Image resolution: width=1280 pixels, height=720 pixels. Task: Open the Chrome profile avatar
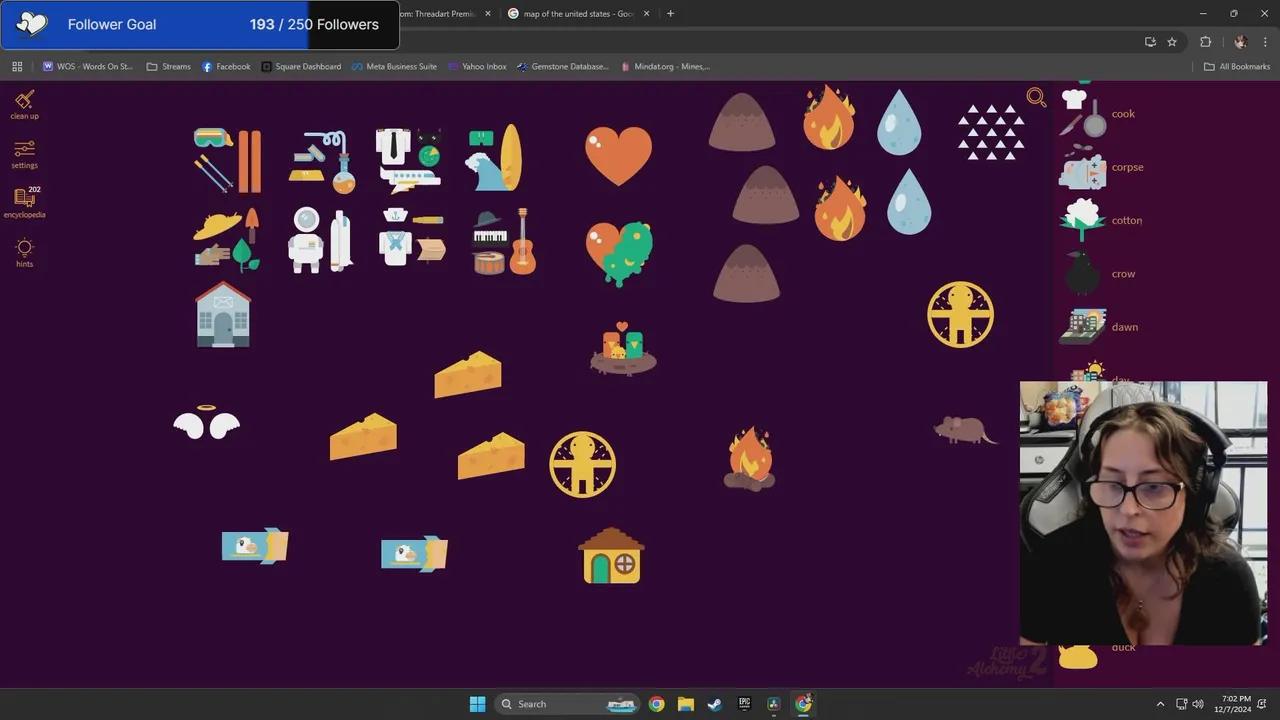point(1241,42)
